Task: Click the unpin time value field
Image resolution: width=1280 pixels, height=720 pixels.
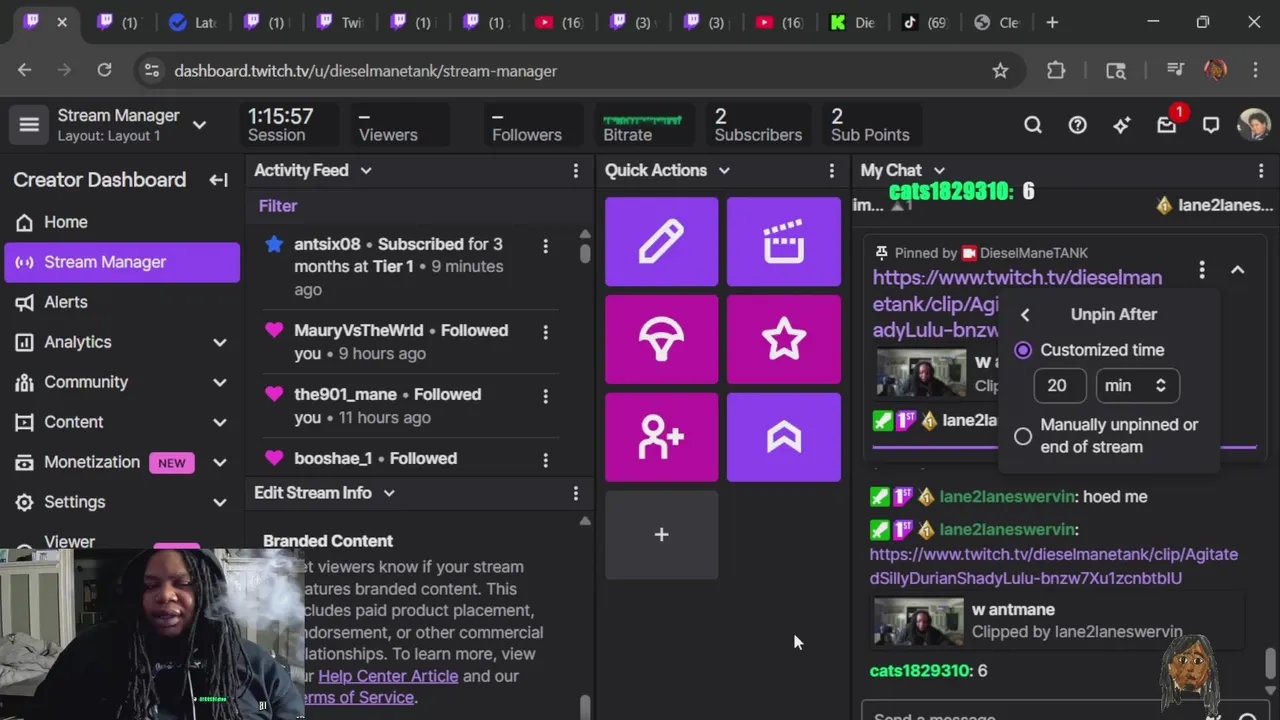Action: [x=1062, y=385]
